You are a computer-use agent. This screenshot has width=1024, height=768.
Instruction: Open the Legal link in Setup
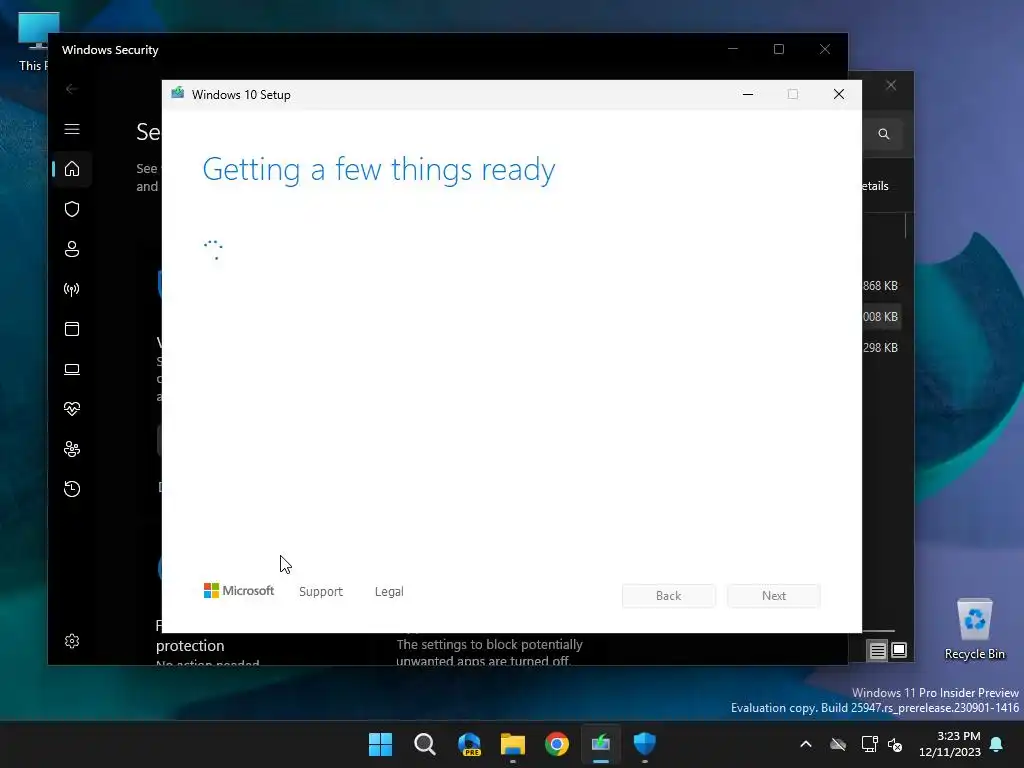click(389, 592)
